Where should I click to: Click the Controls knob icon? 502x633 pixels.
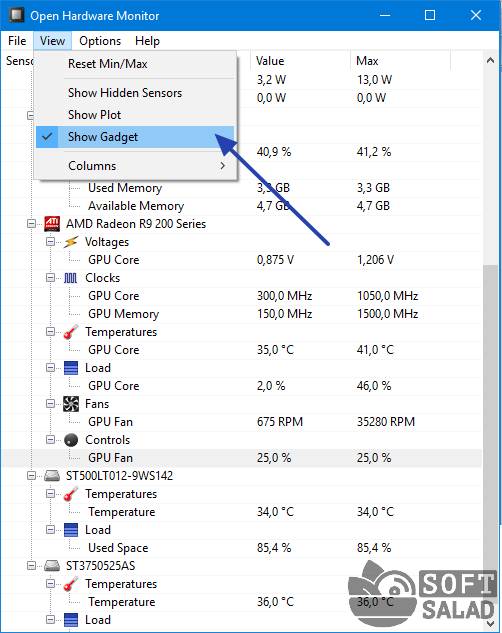[71, 440]
